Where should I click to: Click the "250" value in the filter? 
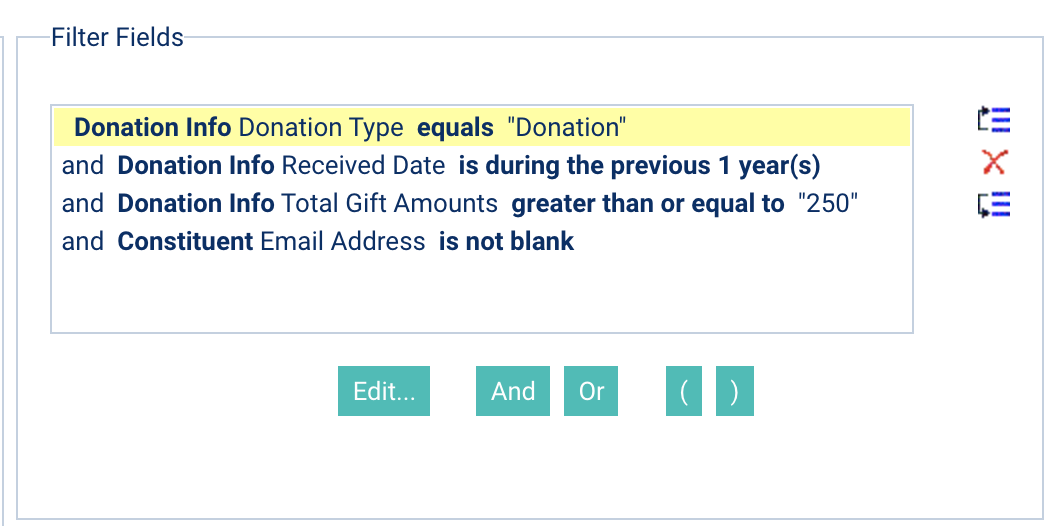point(827,203)
